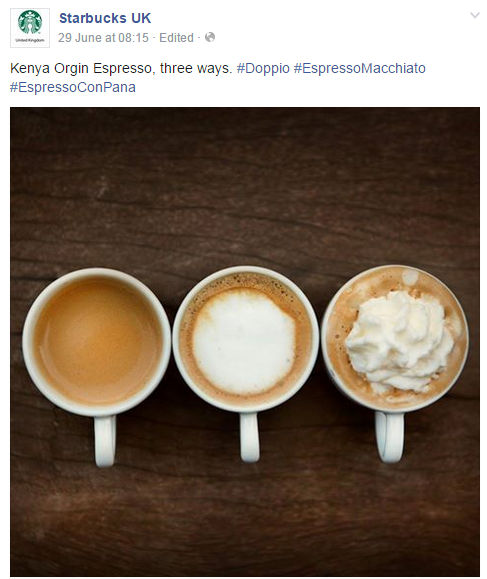Click the white milk foam of the macchiato
Screen dimensions: 487x579
point(244,341)
